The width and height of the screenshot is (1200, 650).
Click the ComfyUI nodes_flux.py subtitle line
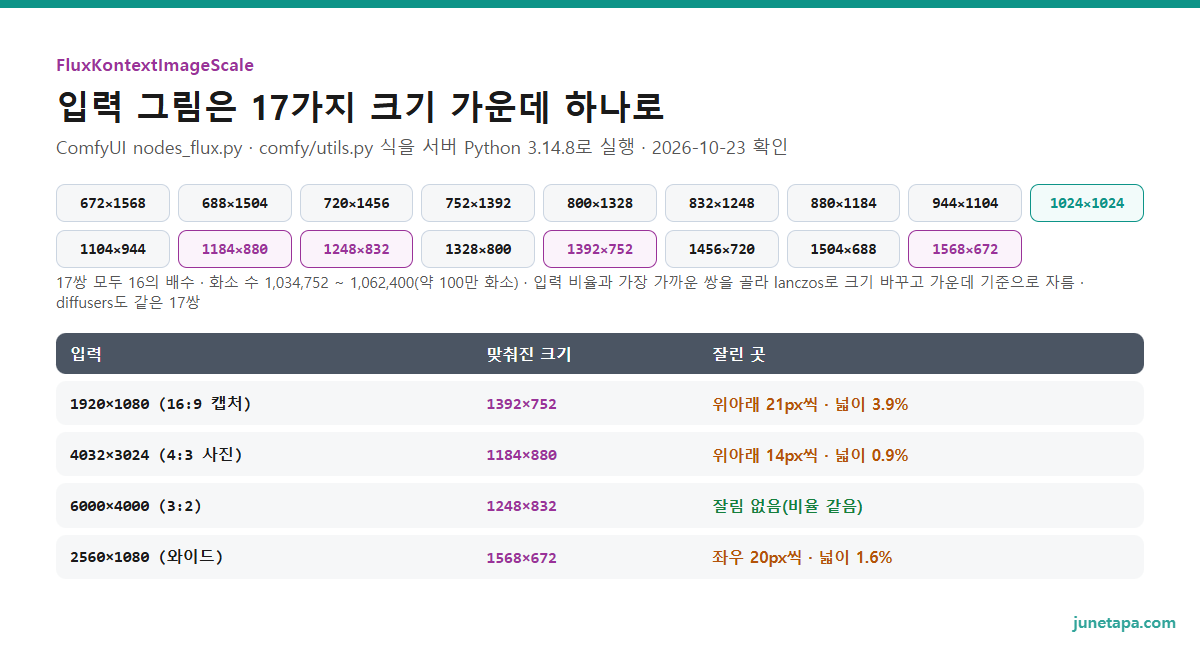[x=422, y=148]
